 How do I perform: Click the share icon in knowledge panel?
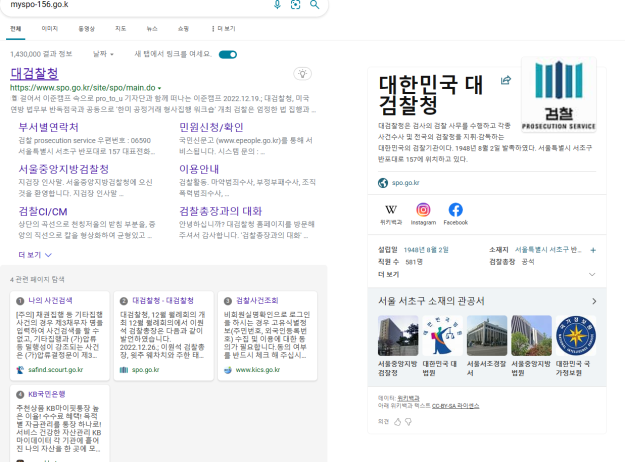pyautogui.click(x=506, y=80)
